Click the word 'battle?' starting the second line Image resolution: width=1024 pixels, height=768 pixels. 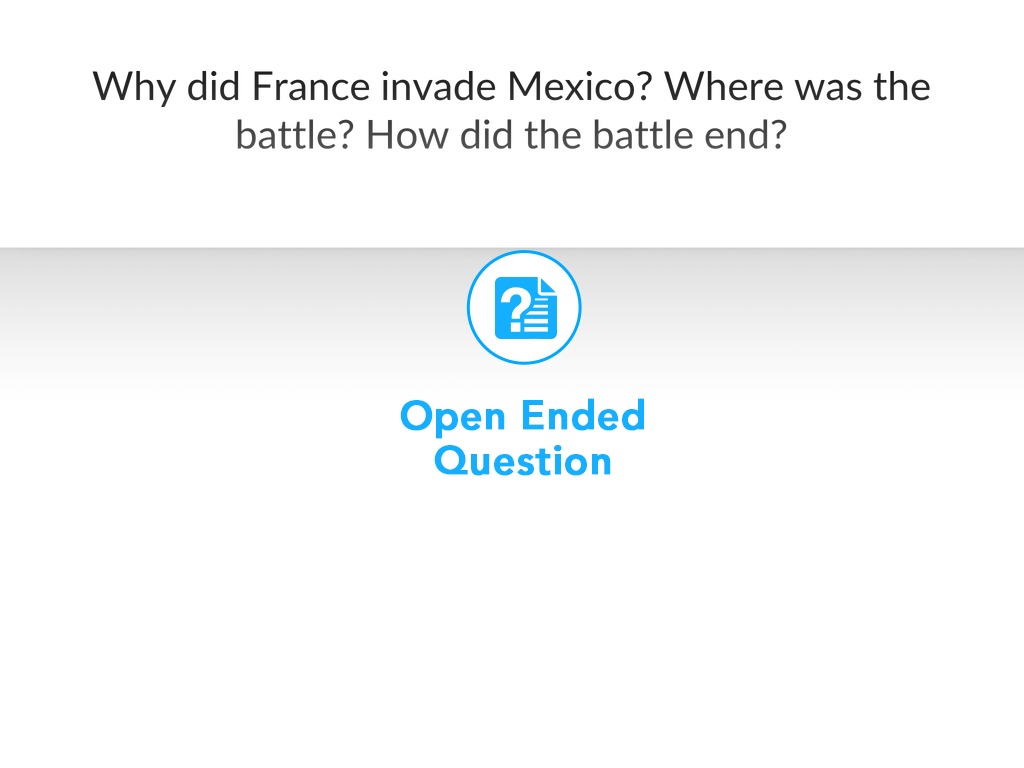[x=295, y=135]
